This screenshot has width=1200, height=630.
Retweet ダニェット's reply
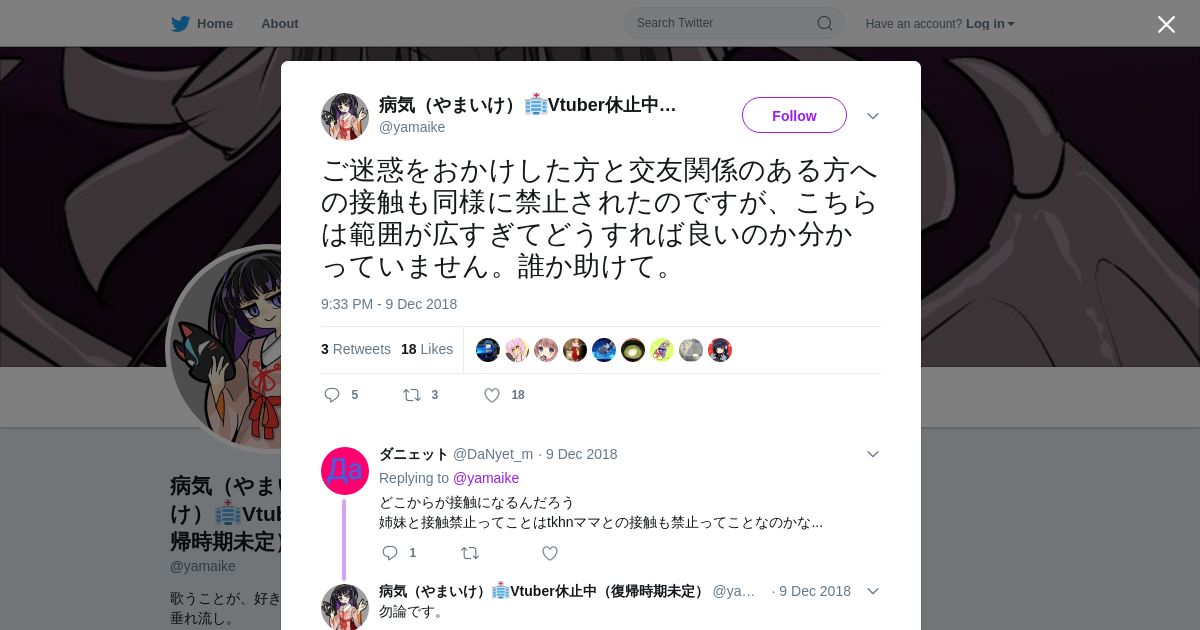[470, 553]
